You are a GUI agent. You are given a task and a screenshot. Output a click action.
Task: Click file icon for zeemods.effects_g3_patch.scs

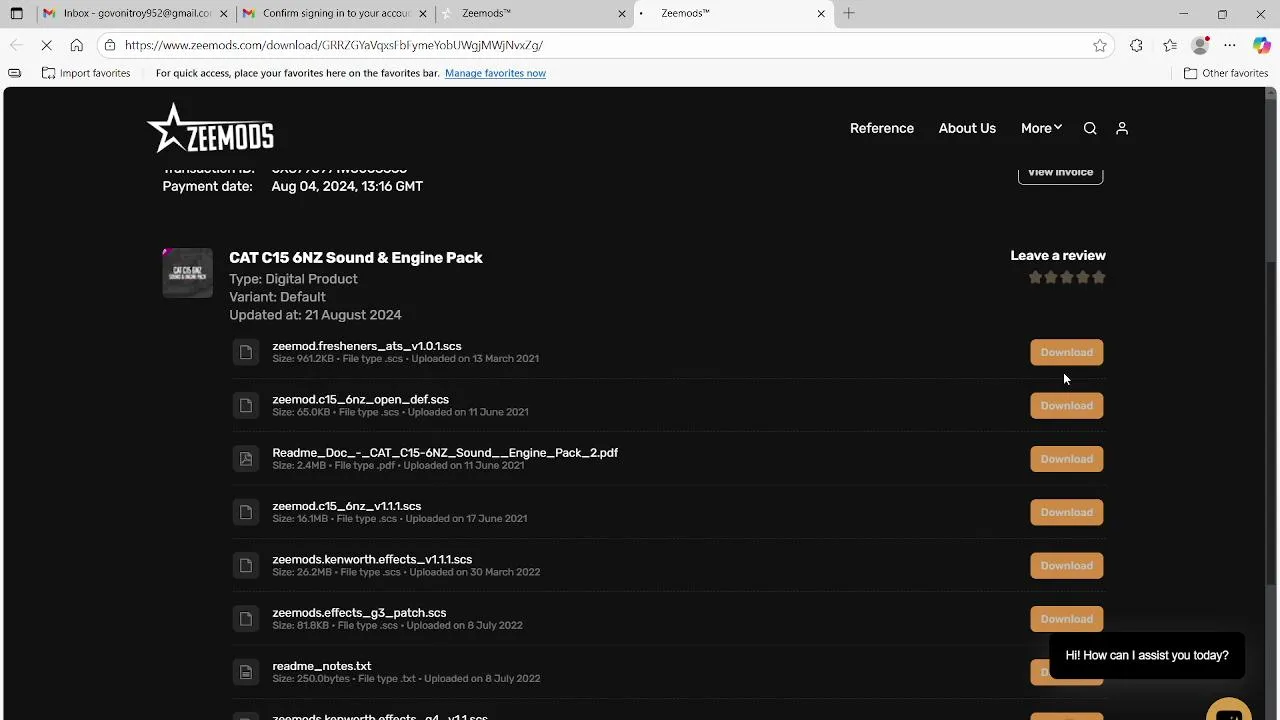[x=246, y=619]
